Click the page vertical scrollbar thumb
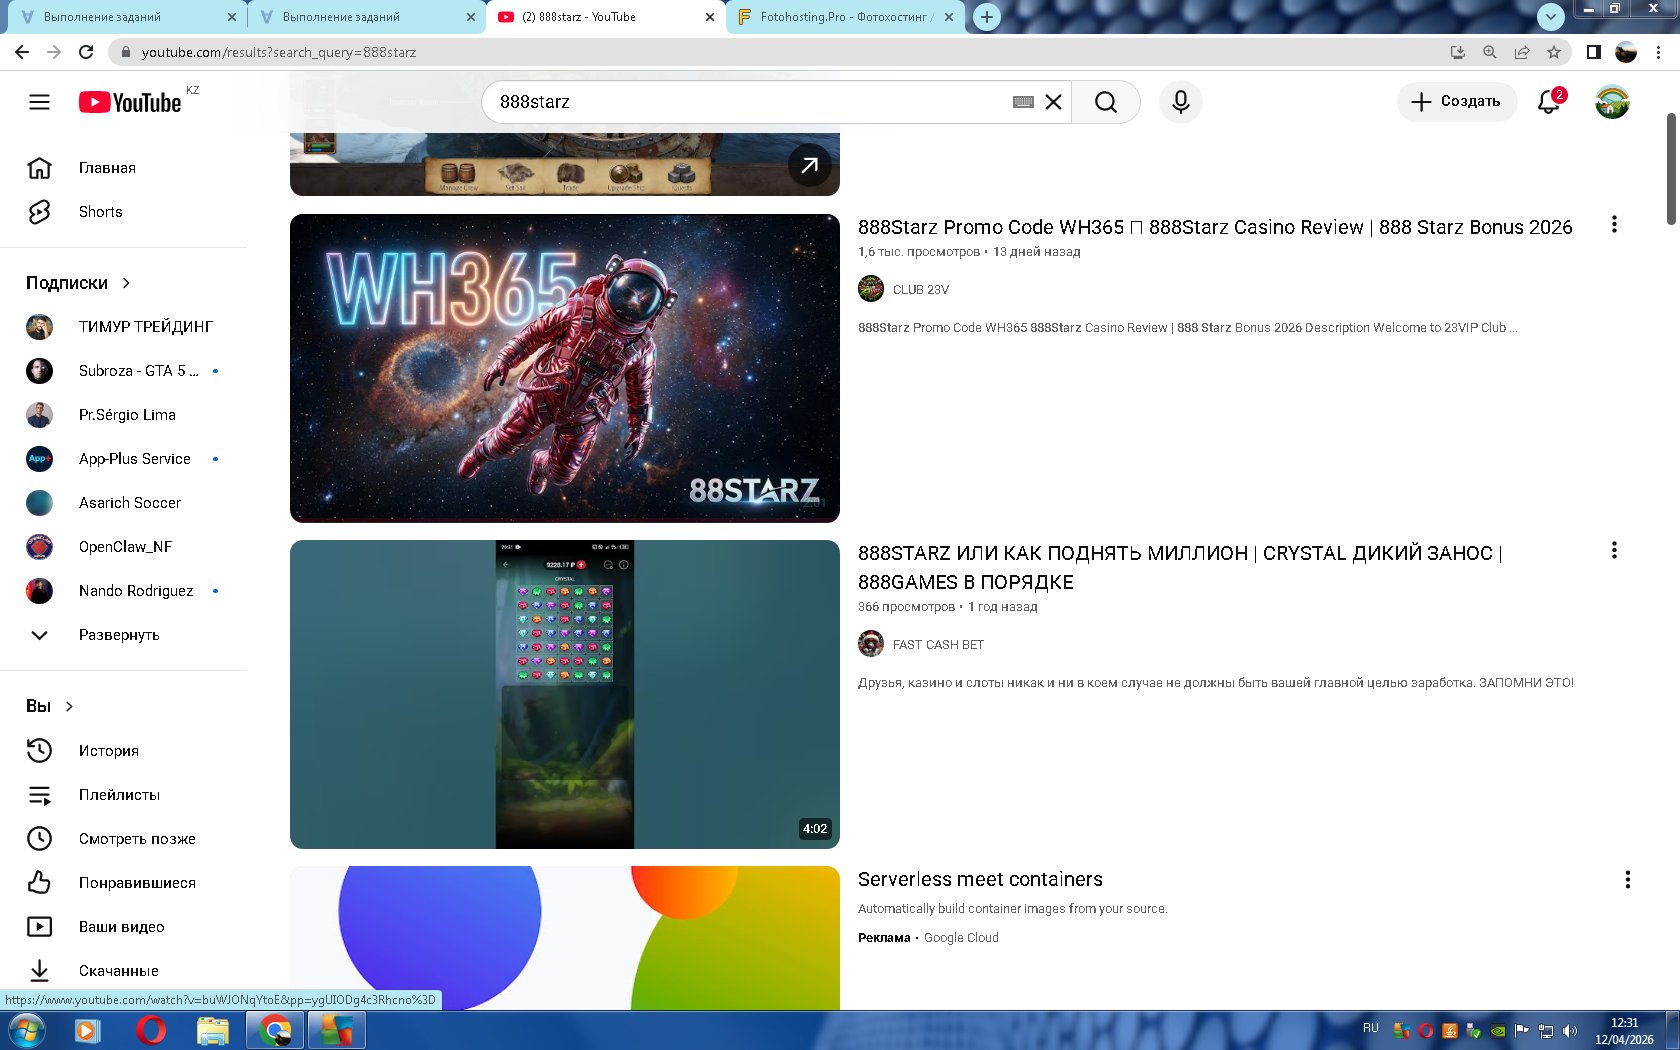The image size is (1680, 1050). click(x=1671, y=168)
